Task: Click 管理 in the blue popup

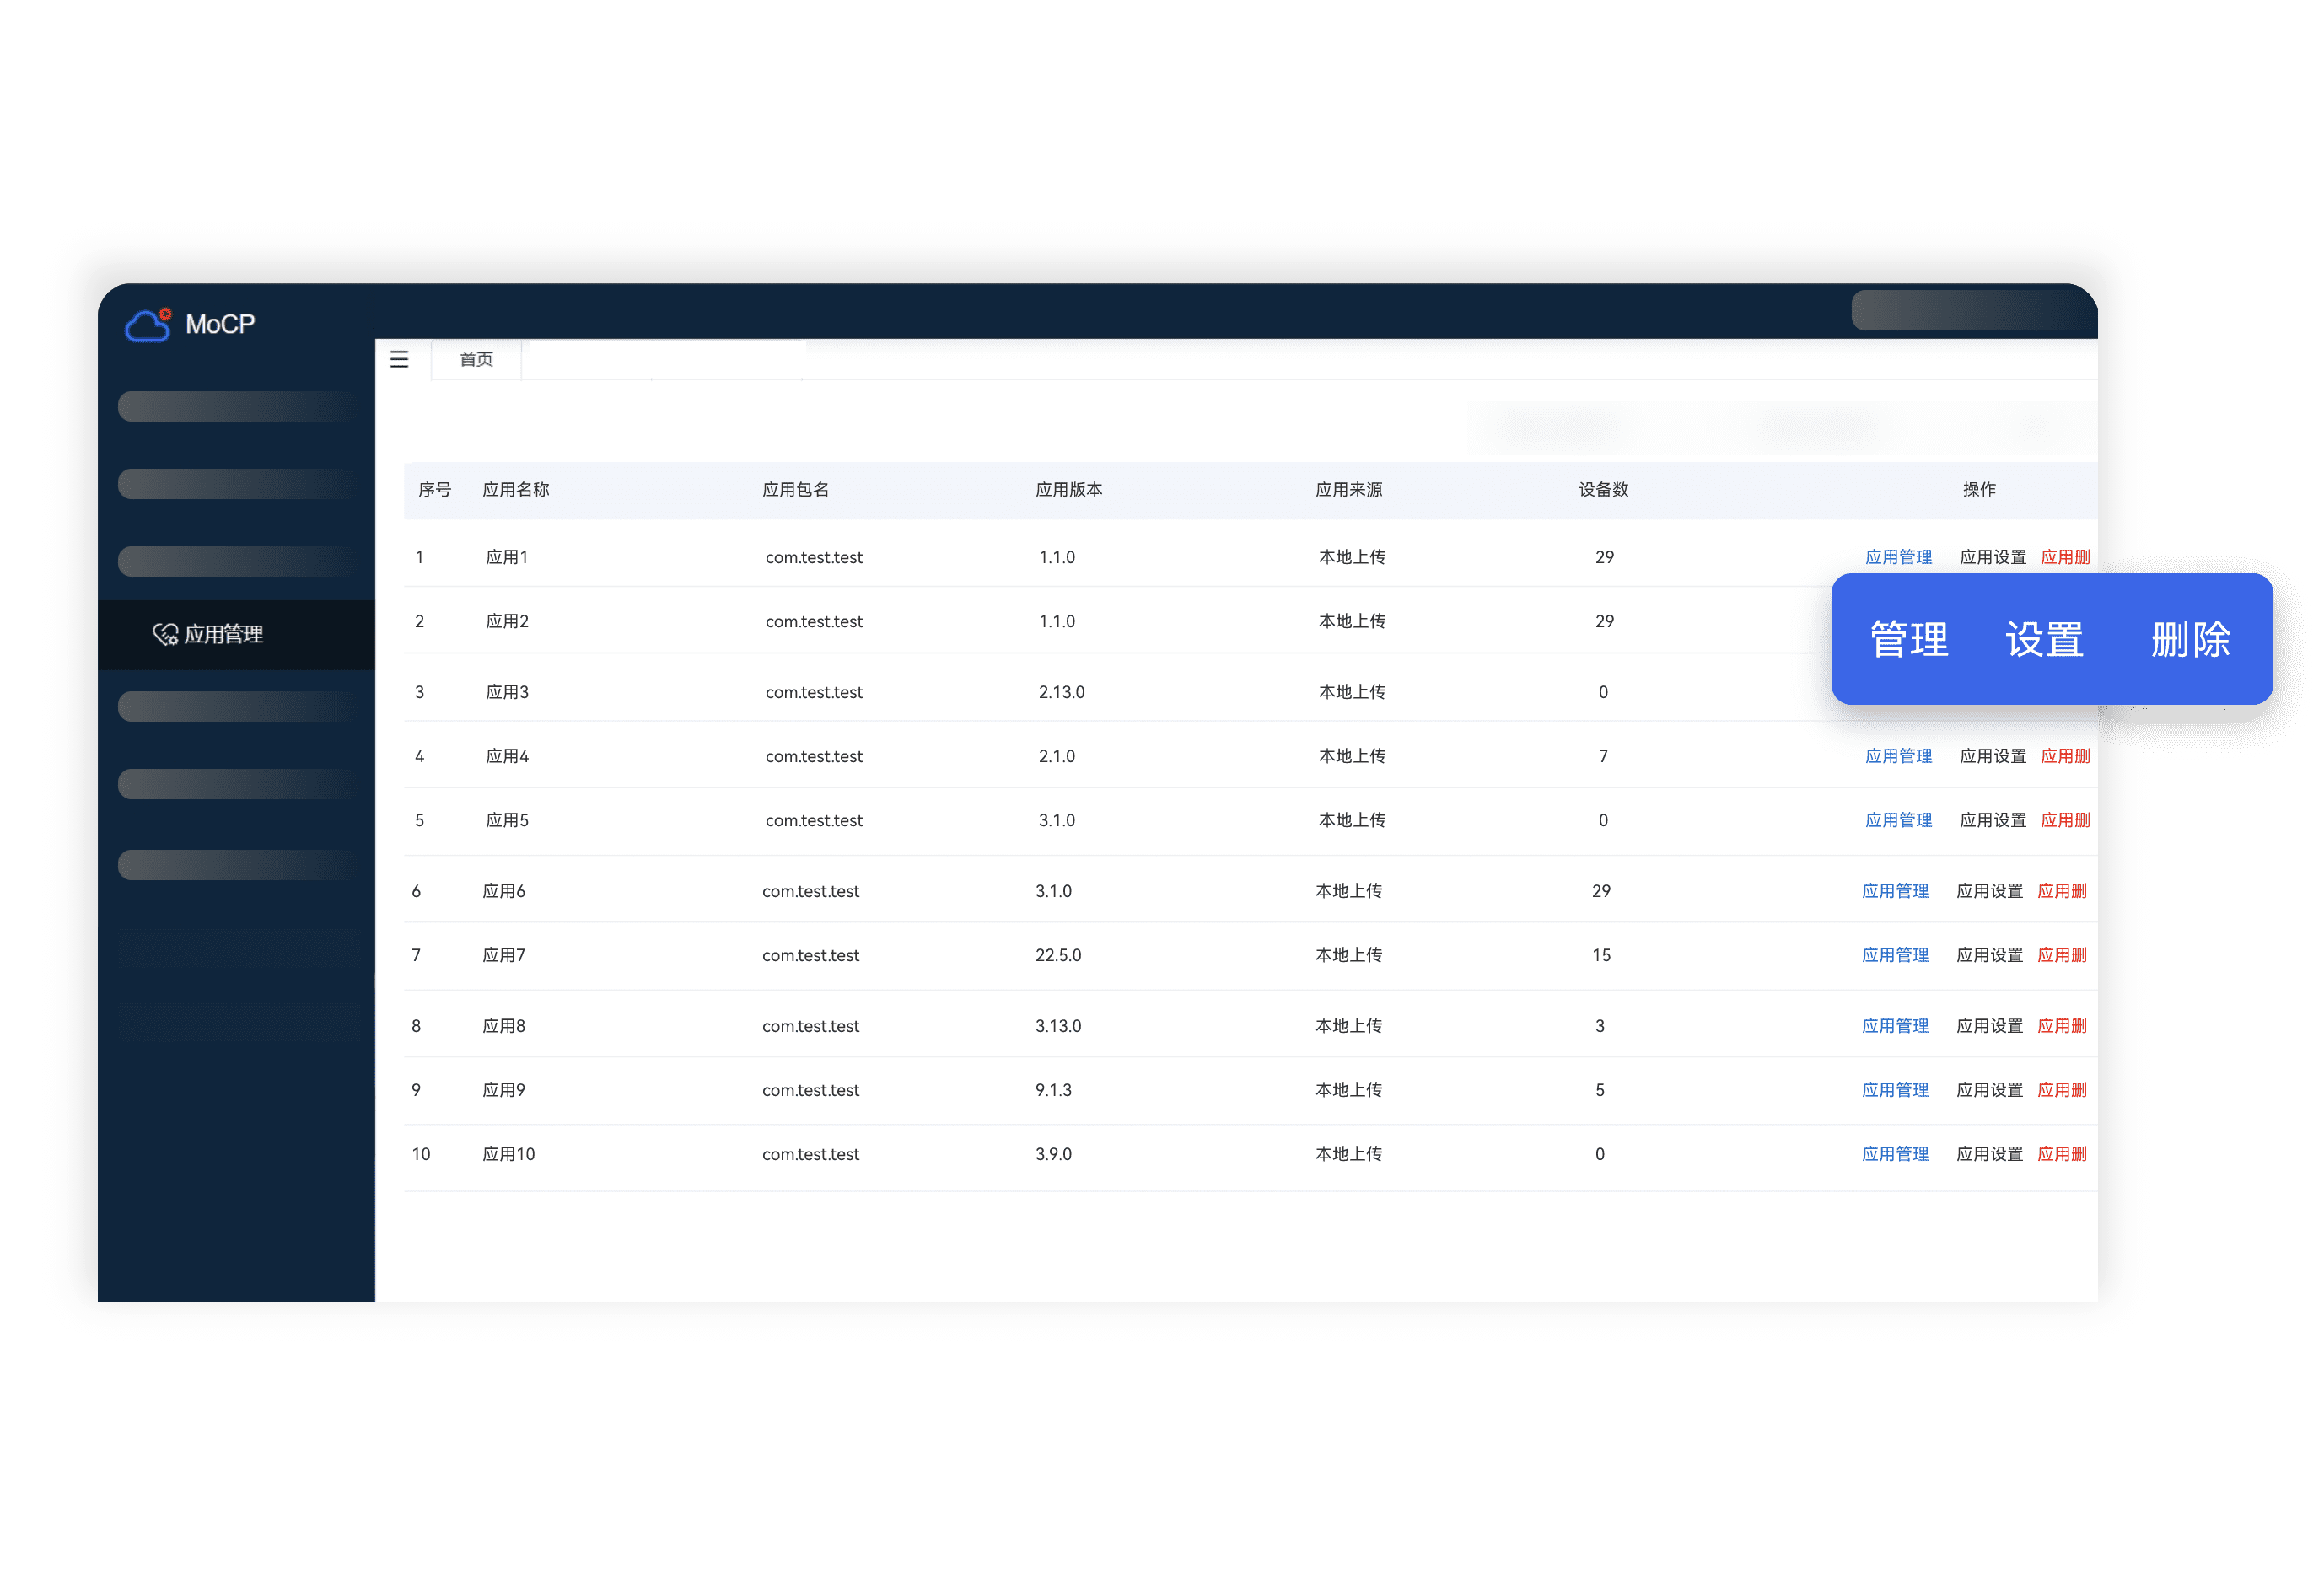Action: click(x=1909, y=639)
